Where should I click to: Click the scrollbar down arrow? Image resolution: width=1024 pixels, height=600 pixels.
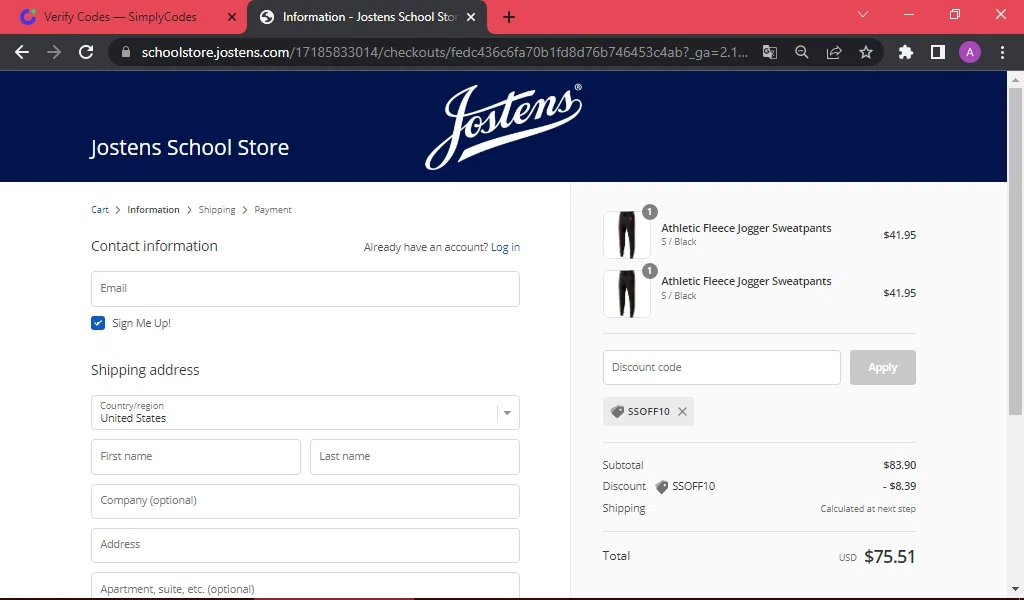pyautogui.click(x=1015, y=589)
